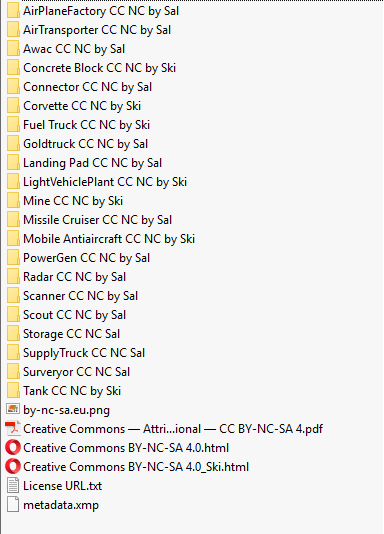Select the AirPlaneFactory CC NC by Sal folder icon
This screenshot has height=534, width=384.
[x=13, y=11]
